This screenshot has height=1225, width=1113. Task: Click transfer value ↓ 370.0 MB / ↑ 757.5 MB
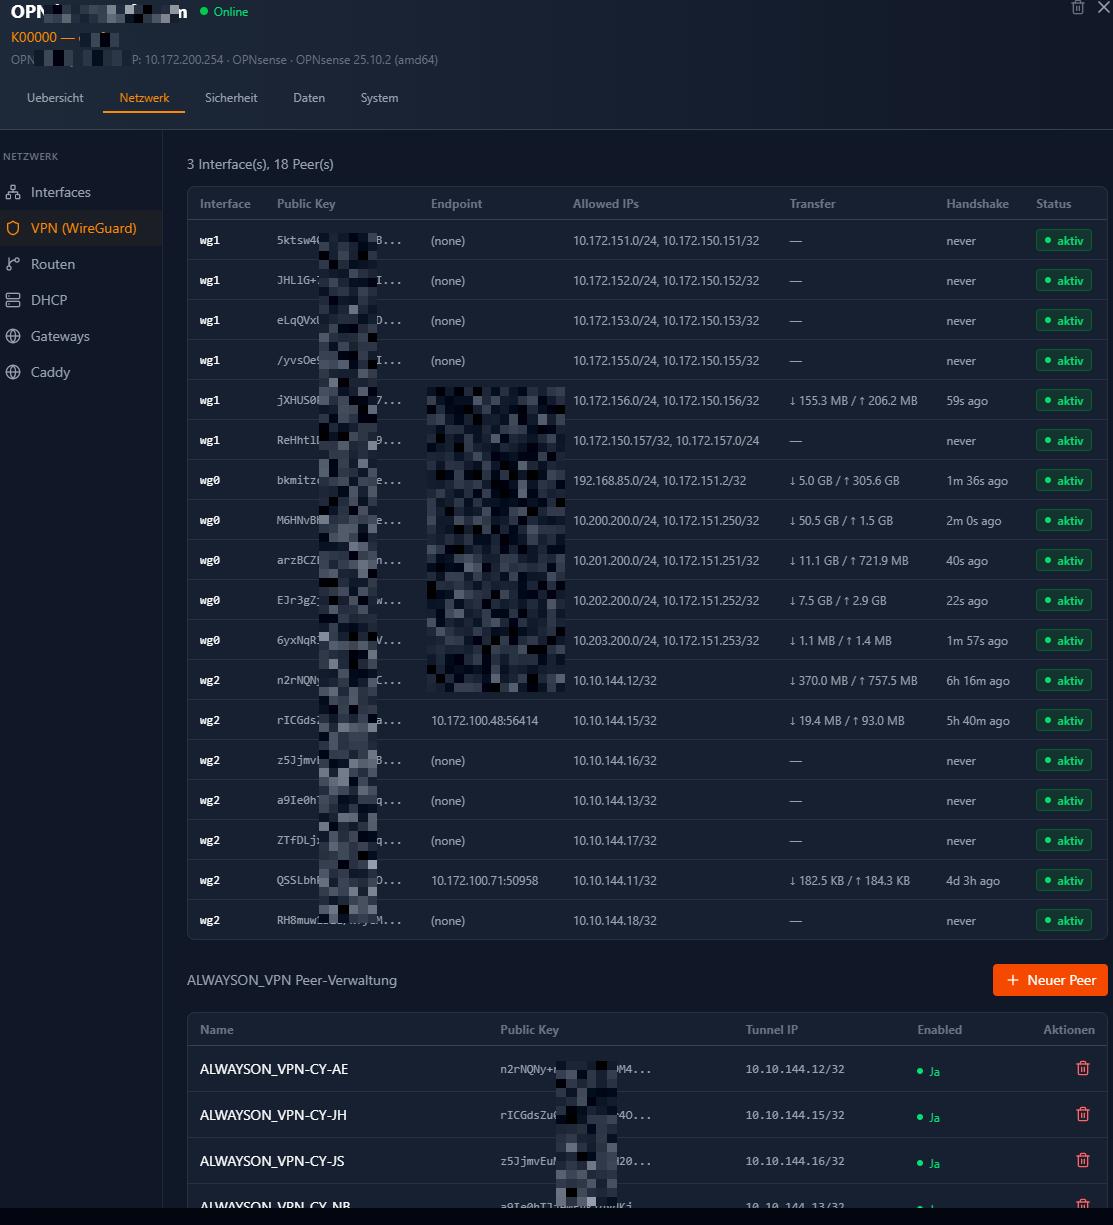pos(853,681)
